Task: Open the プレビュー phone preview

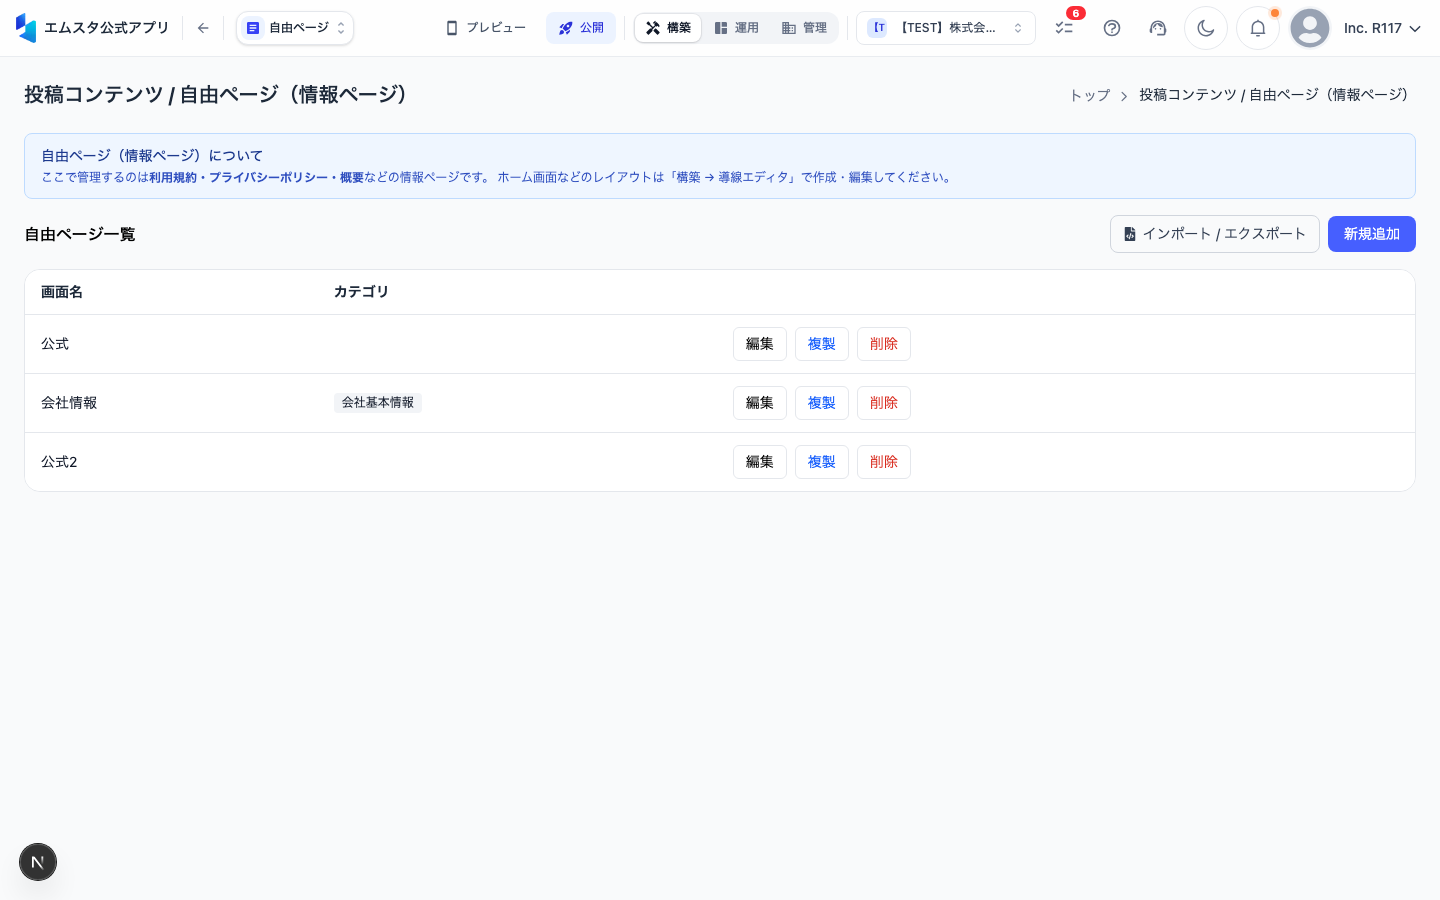Action: pyautogui.click(x=485, y=28)
